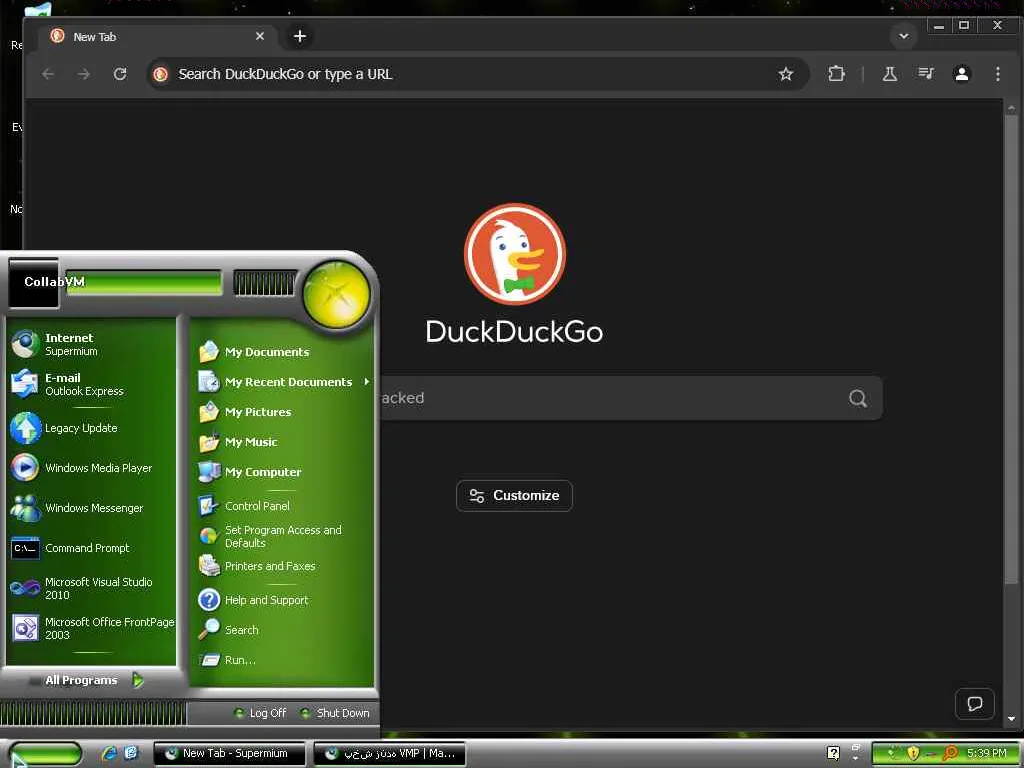
Task: Open Legacy Update from Start menu
Action: pyautogui.click(x=91, y=428)
